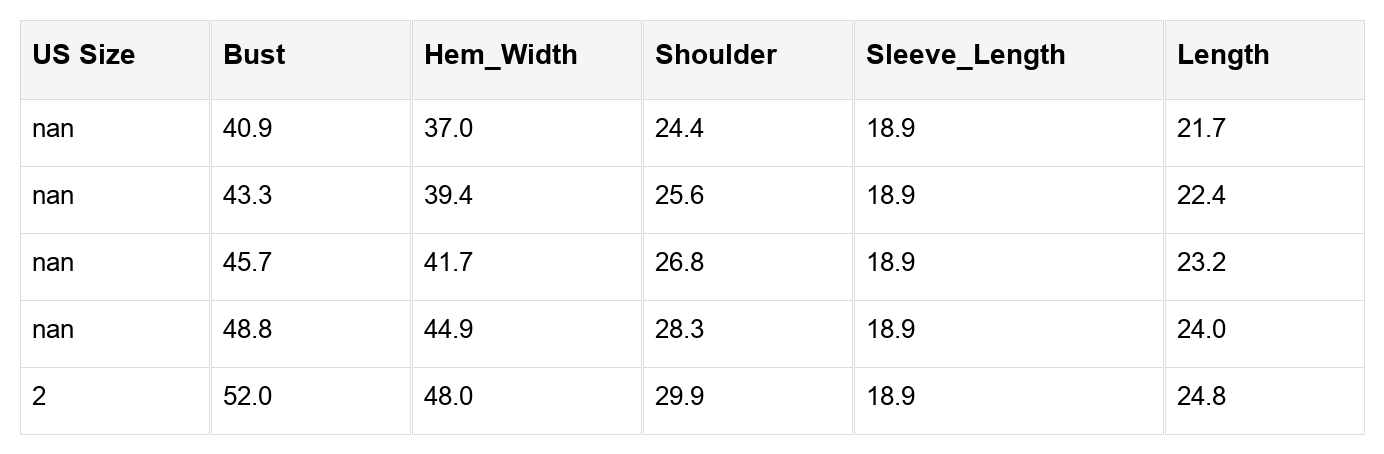Select the Length value 22.4
Image resolution: width=1384 pixels, height=454 pixels.
coord(1201,196)
